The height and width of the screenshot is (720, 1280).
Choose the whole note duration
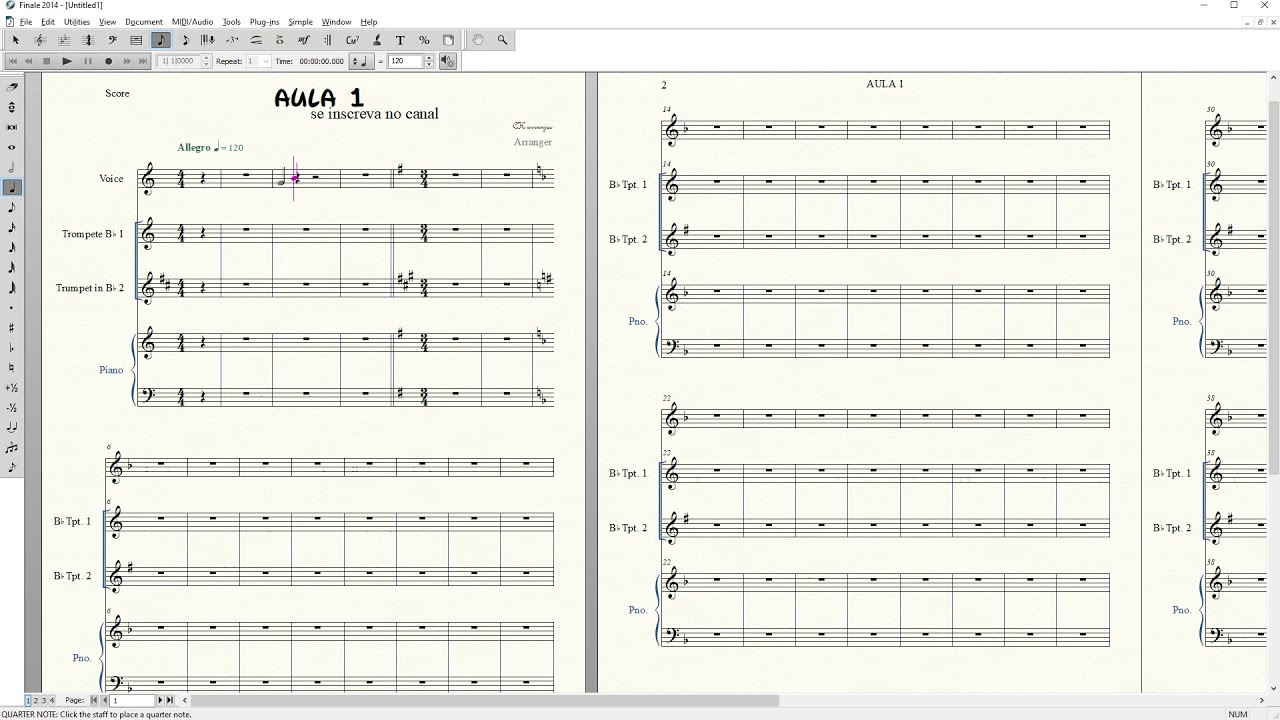coord(12,147)
